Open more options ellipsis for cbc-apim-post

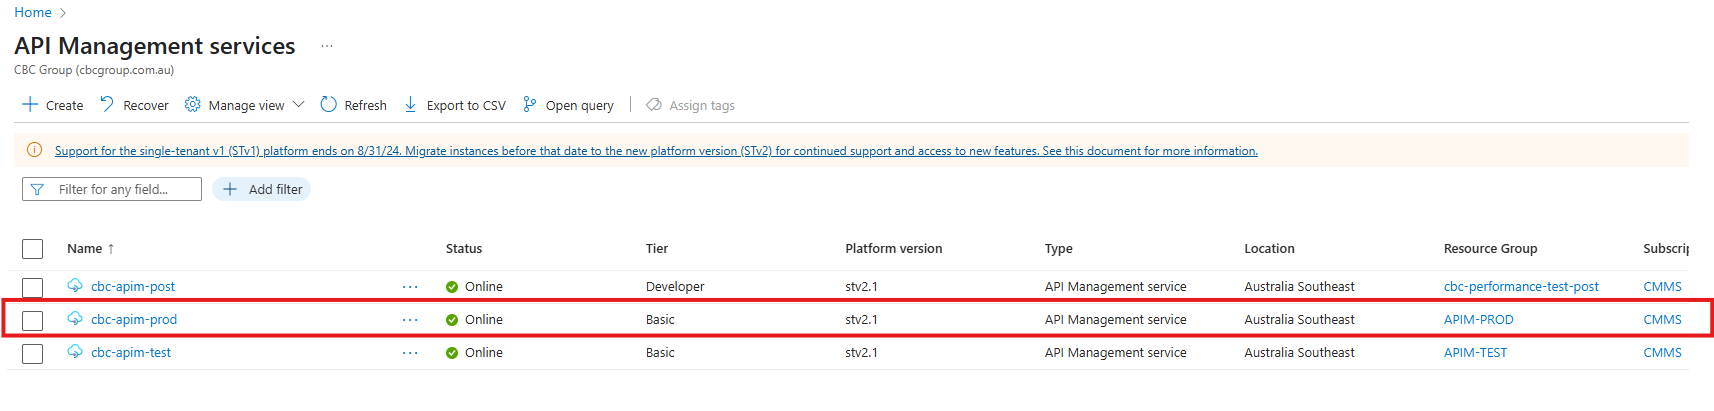point(410,287)
